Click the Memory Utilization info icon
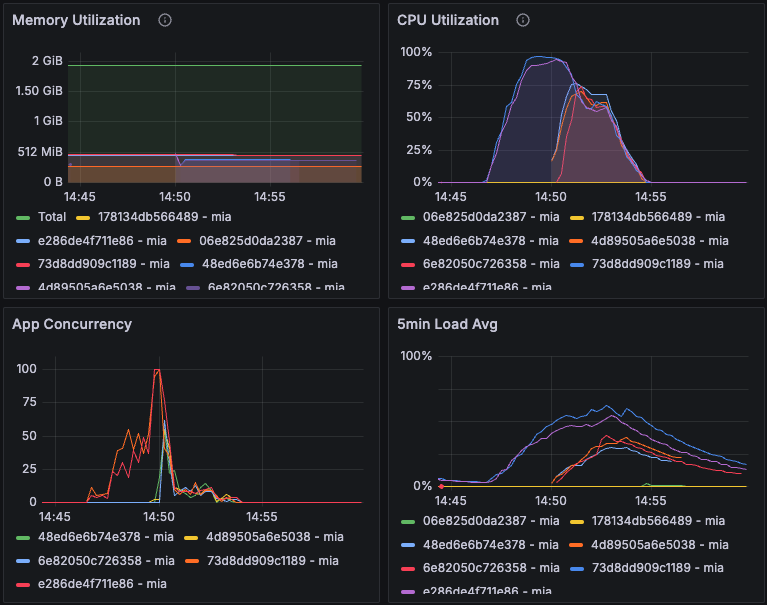The width and height of the screenshot is (767, 605). coord(165,20)
